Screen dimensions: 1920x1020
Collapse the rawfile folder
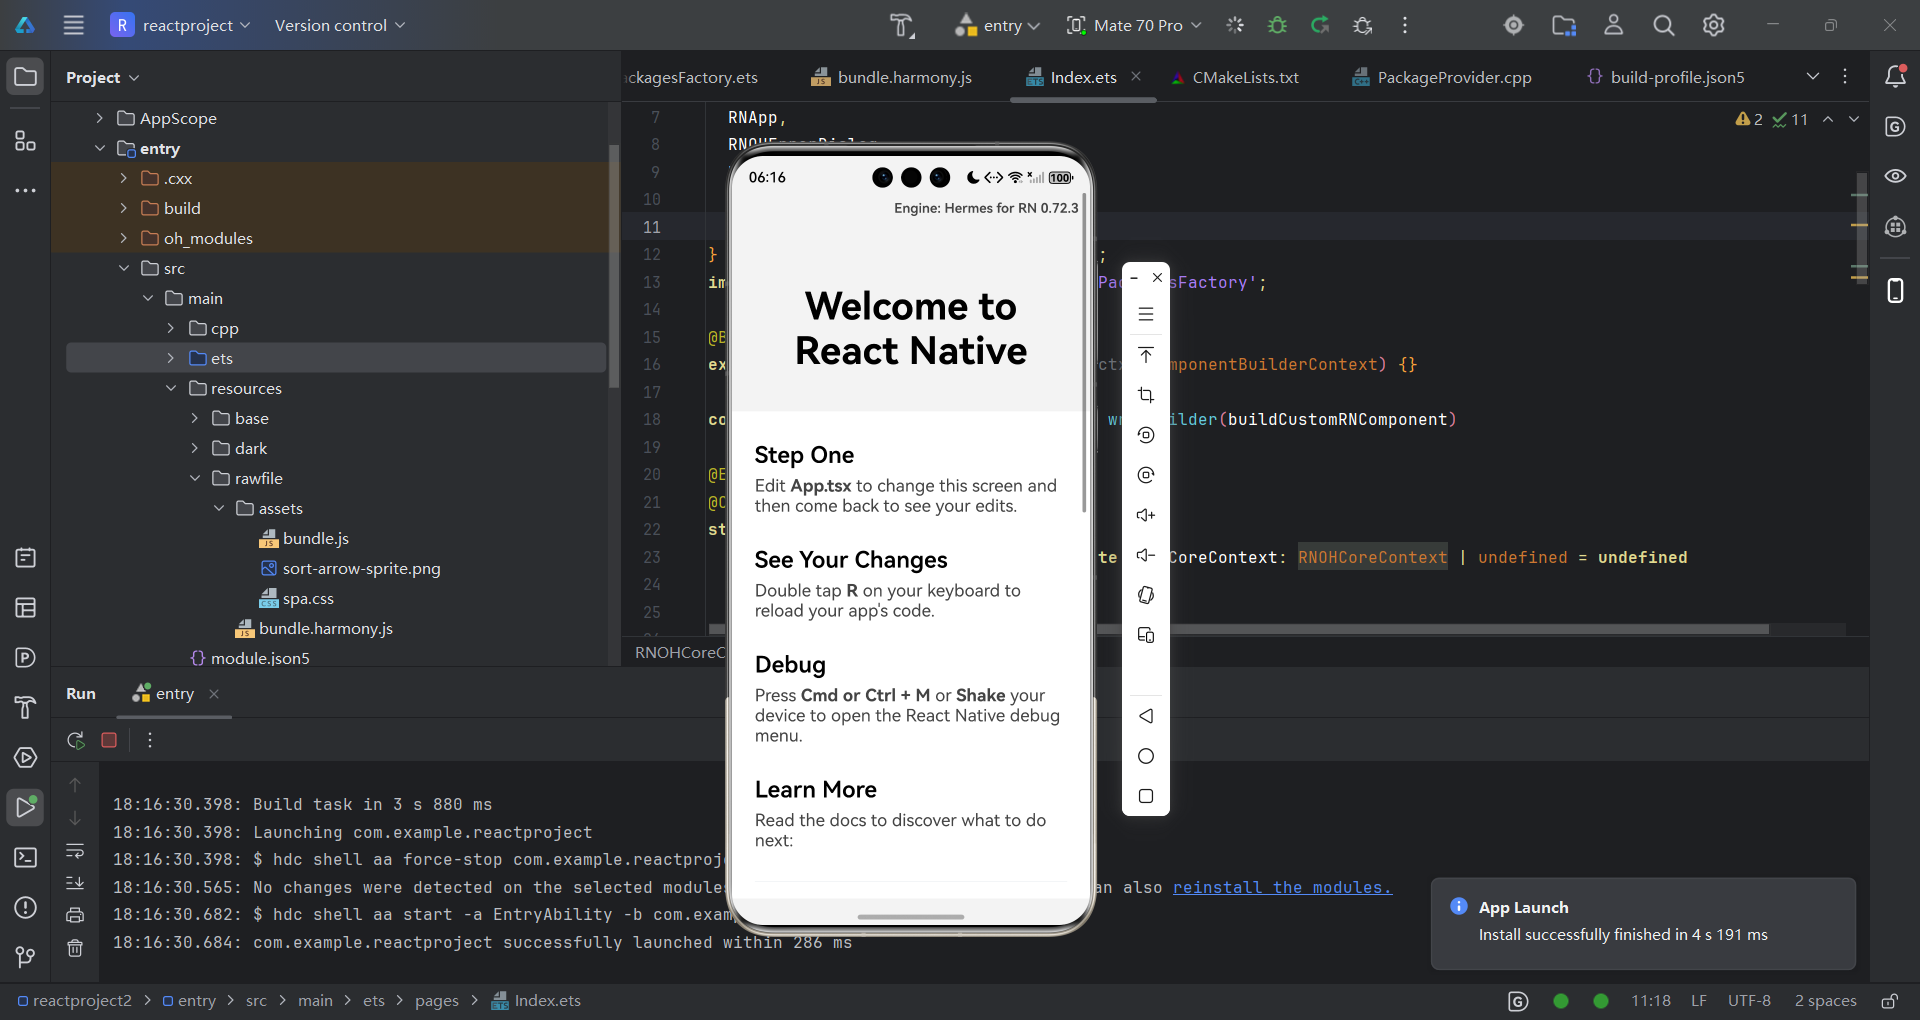click(x=195, y=478)
